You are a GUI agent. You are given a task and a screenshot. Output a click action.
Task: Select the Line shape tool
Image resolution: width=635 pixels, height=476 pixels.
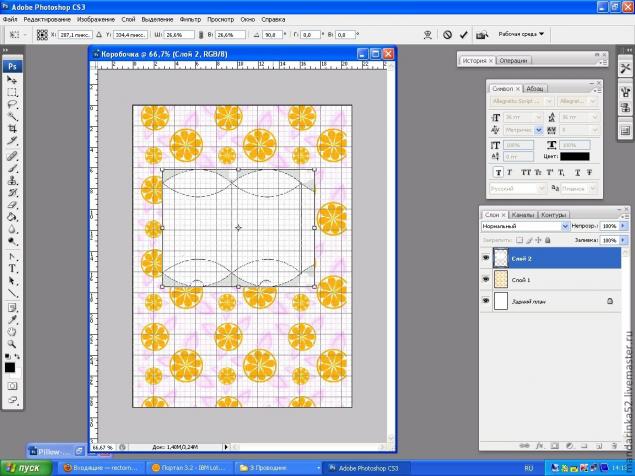click(x=12, y=293)
